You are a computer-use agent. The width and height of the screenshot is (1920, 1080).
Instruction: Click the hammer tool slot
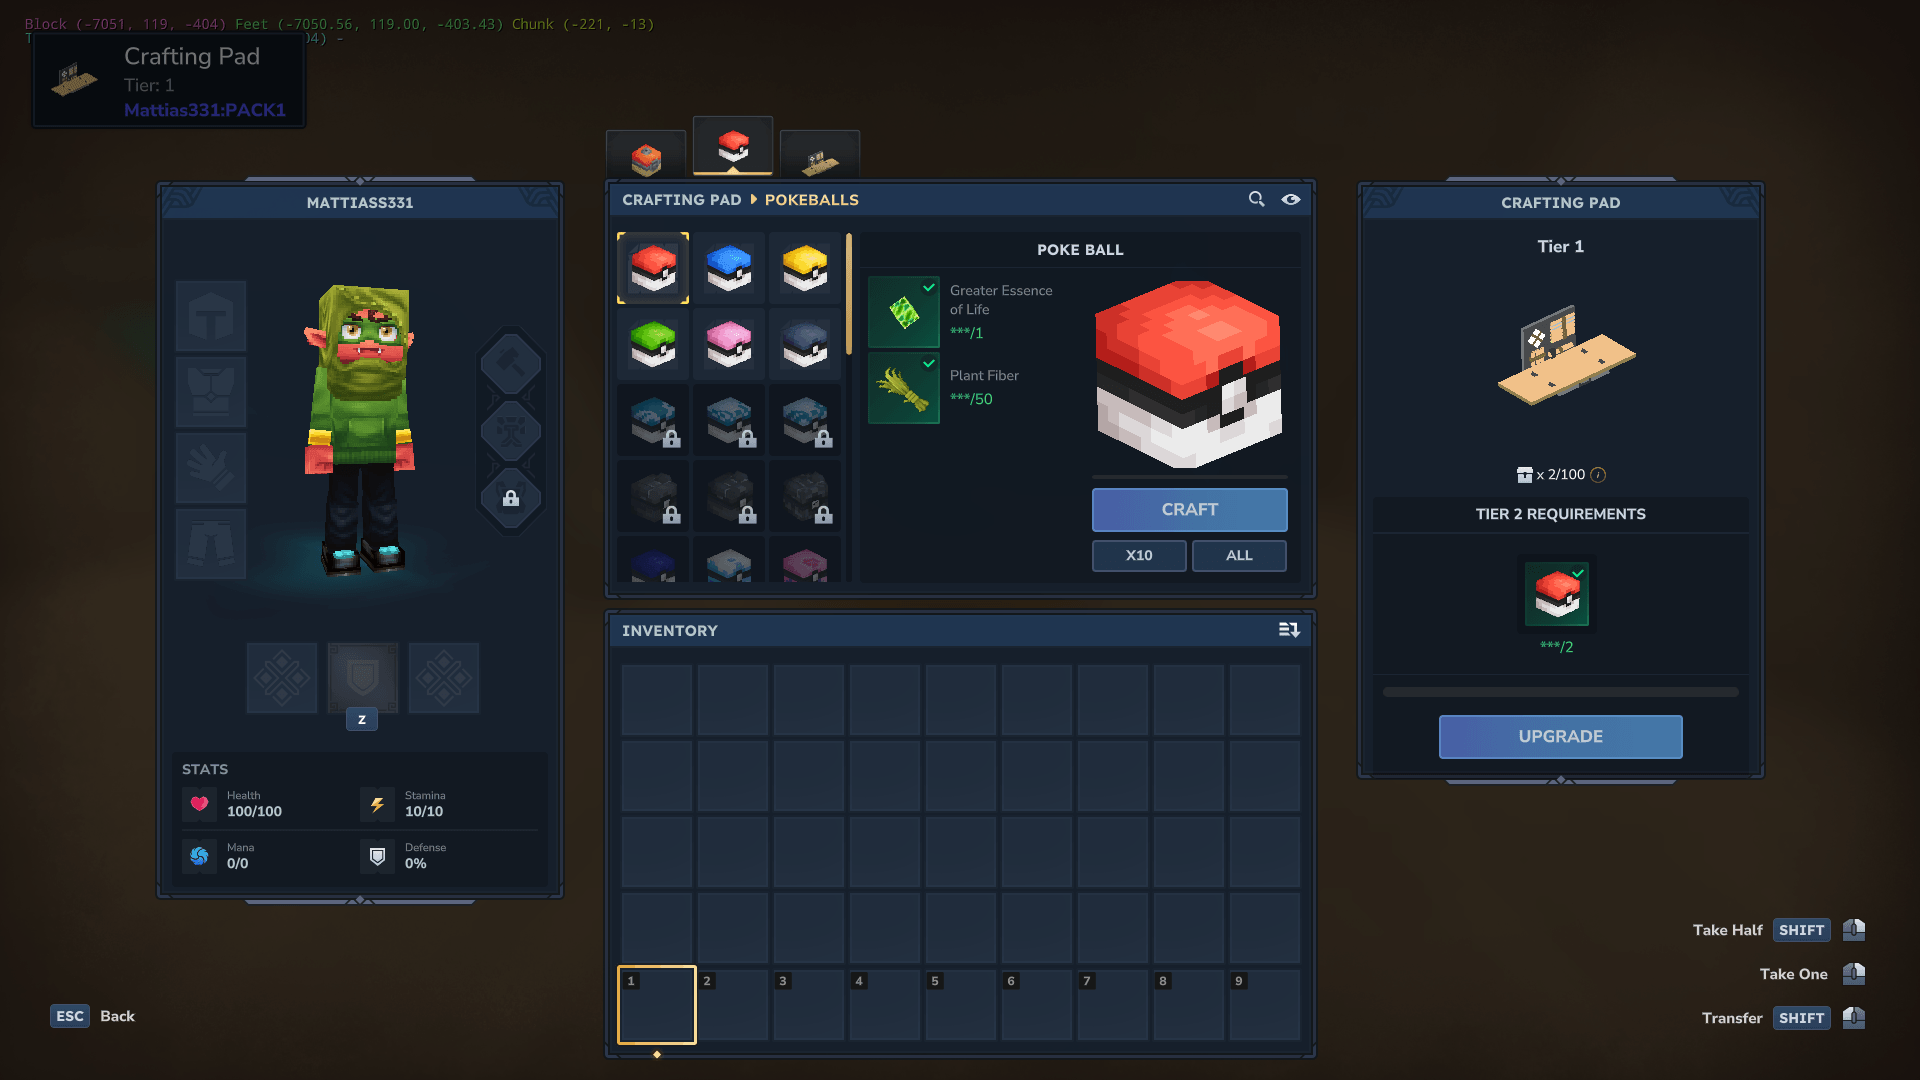(511, 364)
